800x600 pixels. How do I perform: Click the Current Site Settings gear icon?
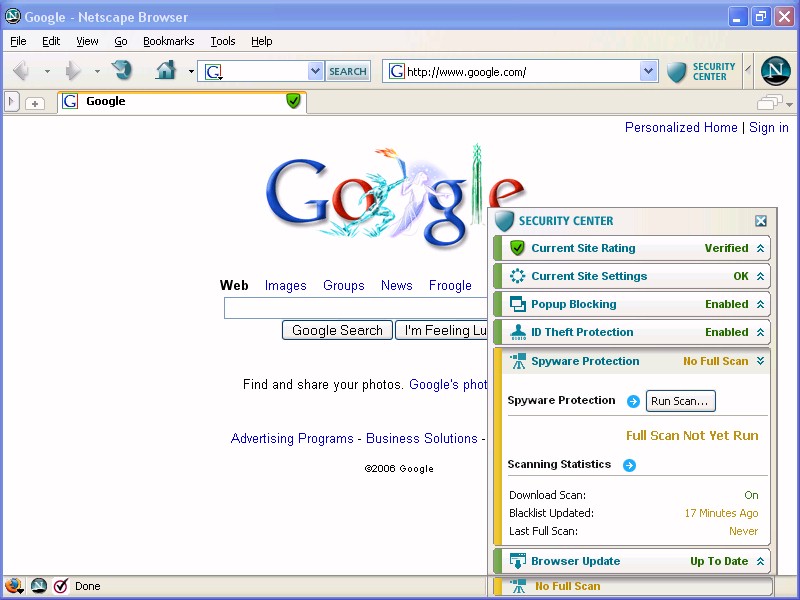[x=517, y=276]
